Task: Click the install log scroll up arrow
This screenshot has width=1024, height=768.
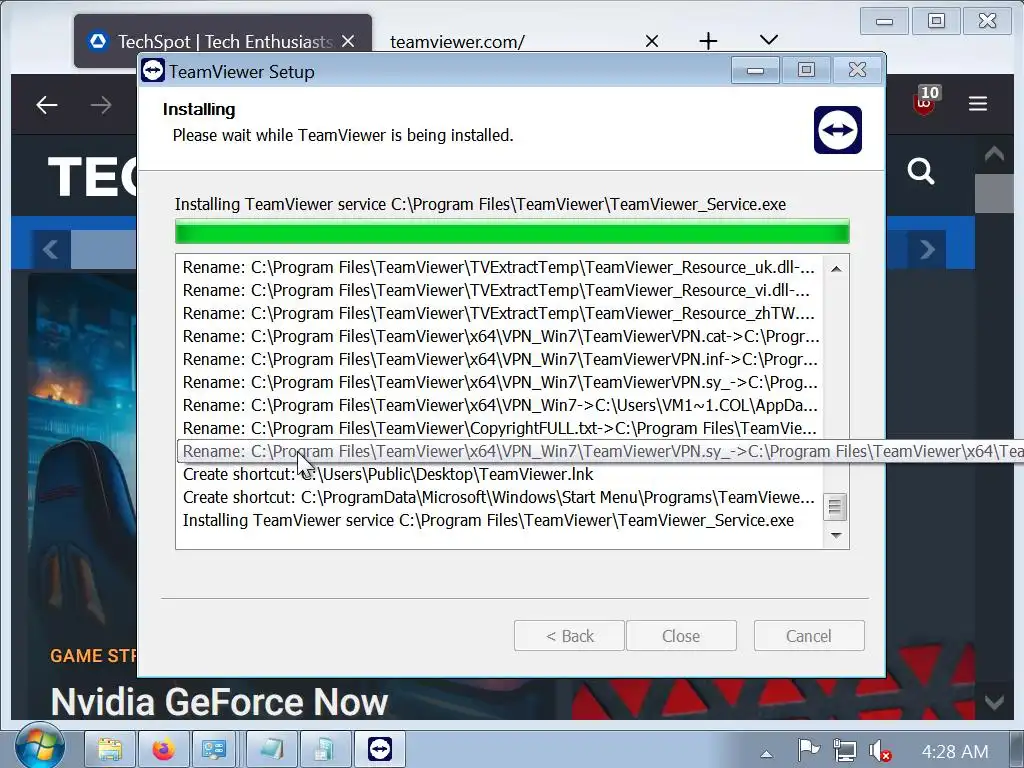Action: 836,268
